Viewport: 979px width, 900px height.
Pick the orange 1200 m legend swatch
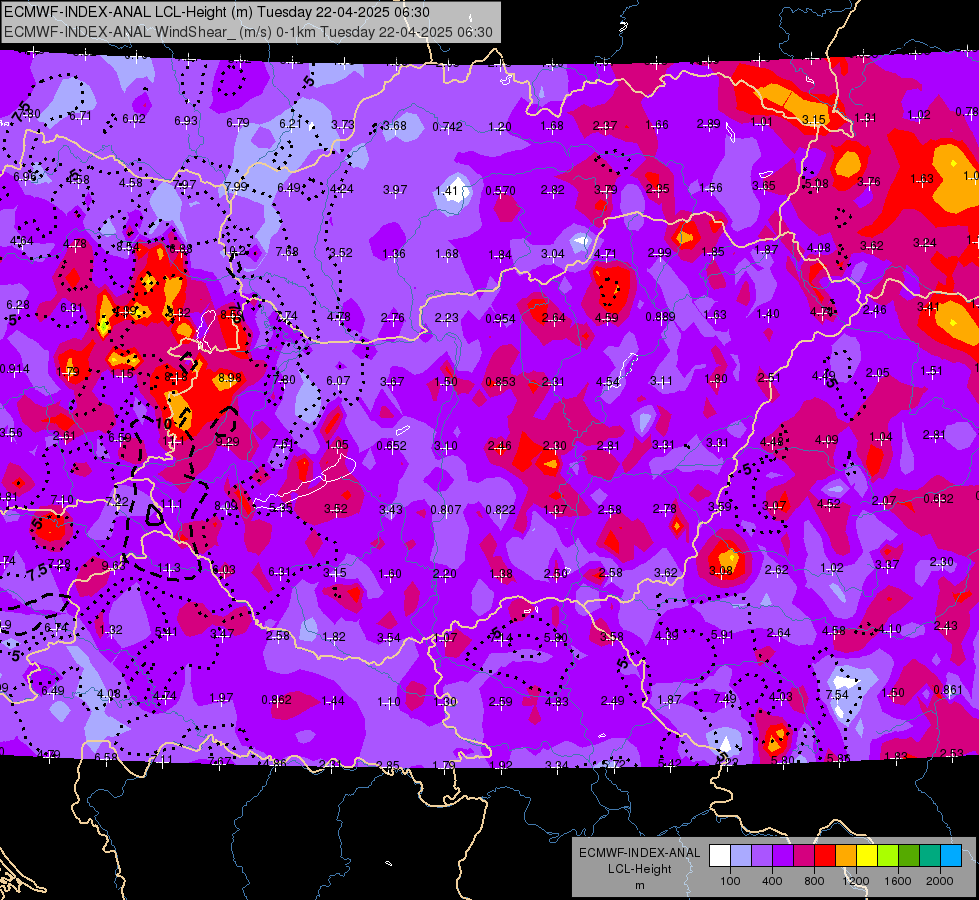coord(845,856)
